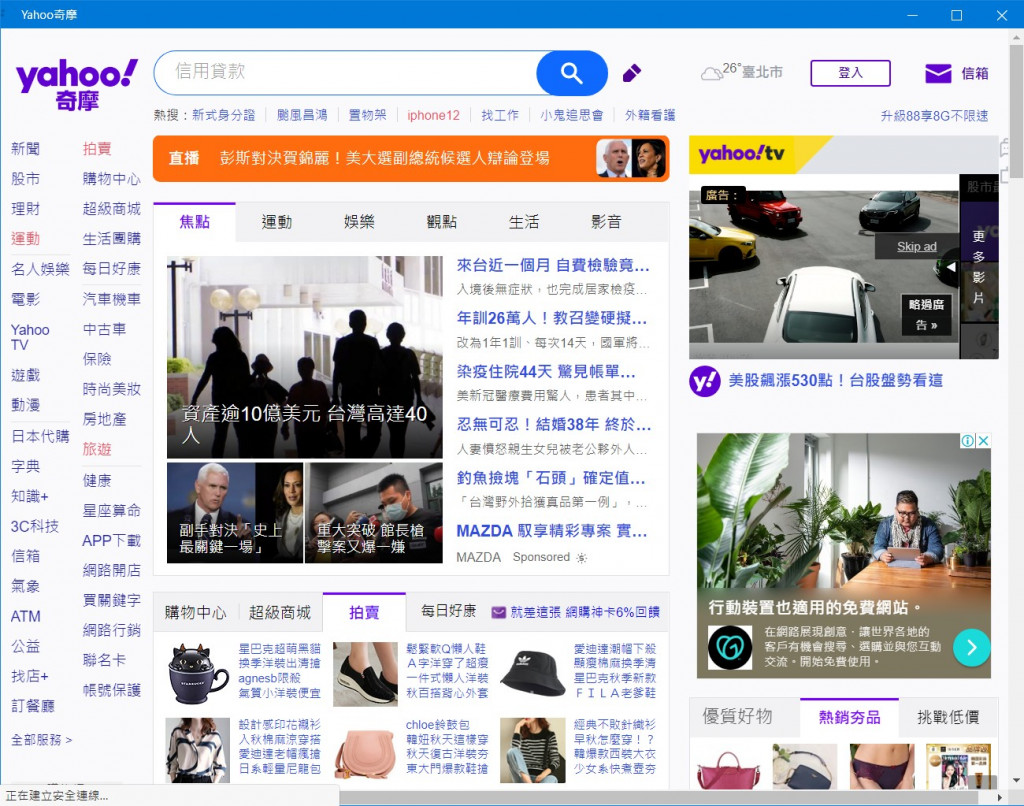Screen dimensions: 1024x806
Task: Open headline 來台近一個月 自費檢驗竟
Action: coord(553,266)
